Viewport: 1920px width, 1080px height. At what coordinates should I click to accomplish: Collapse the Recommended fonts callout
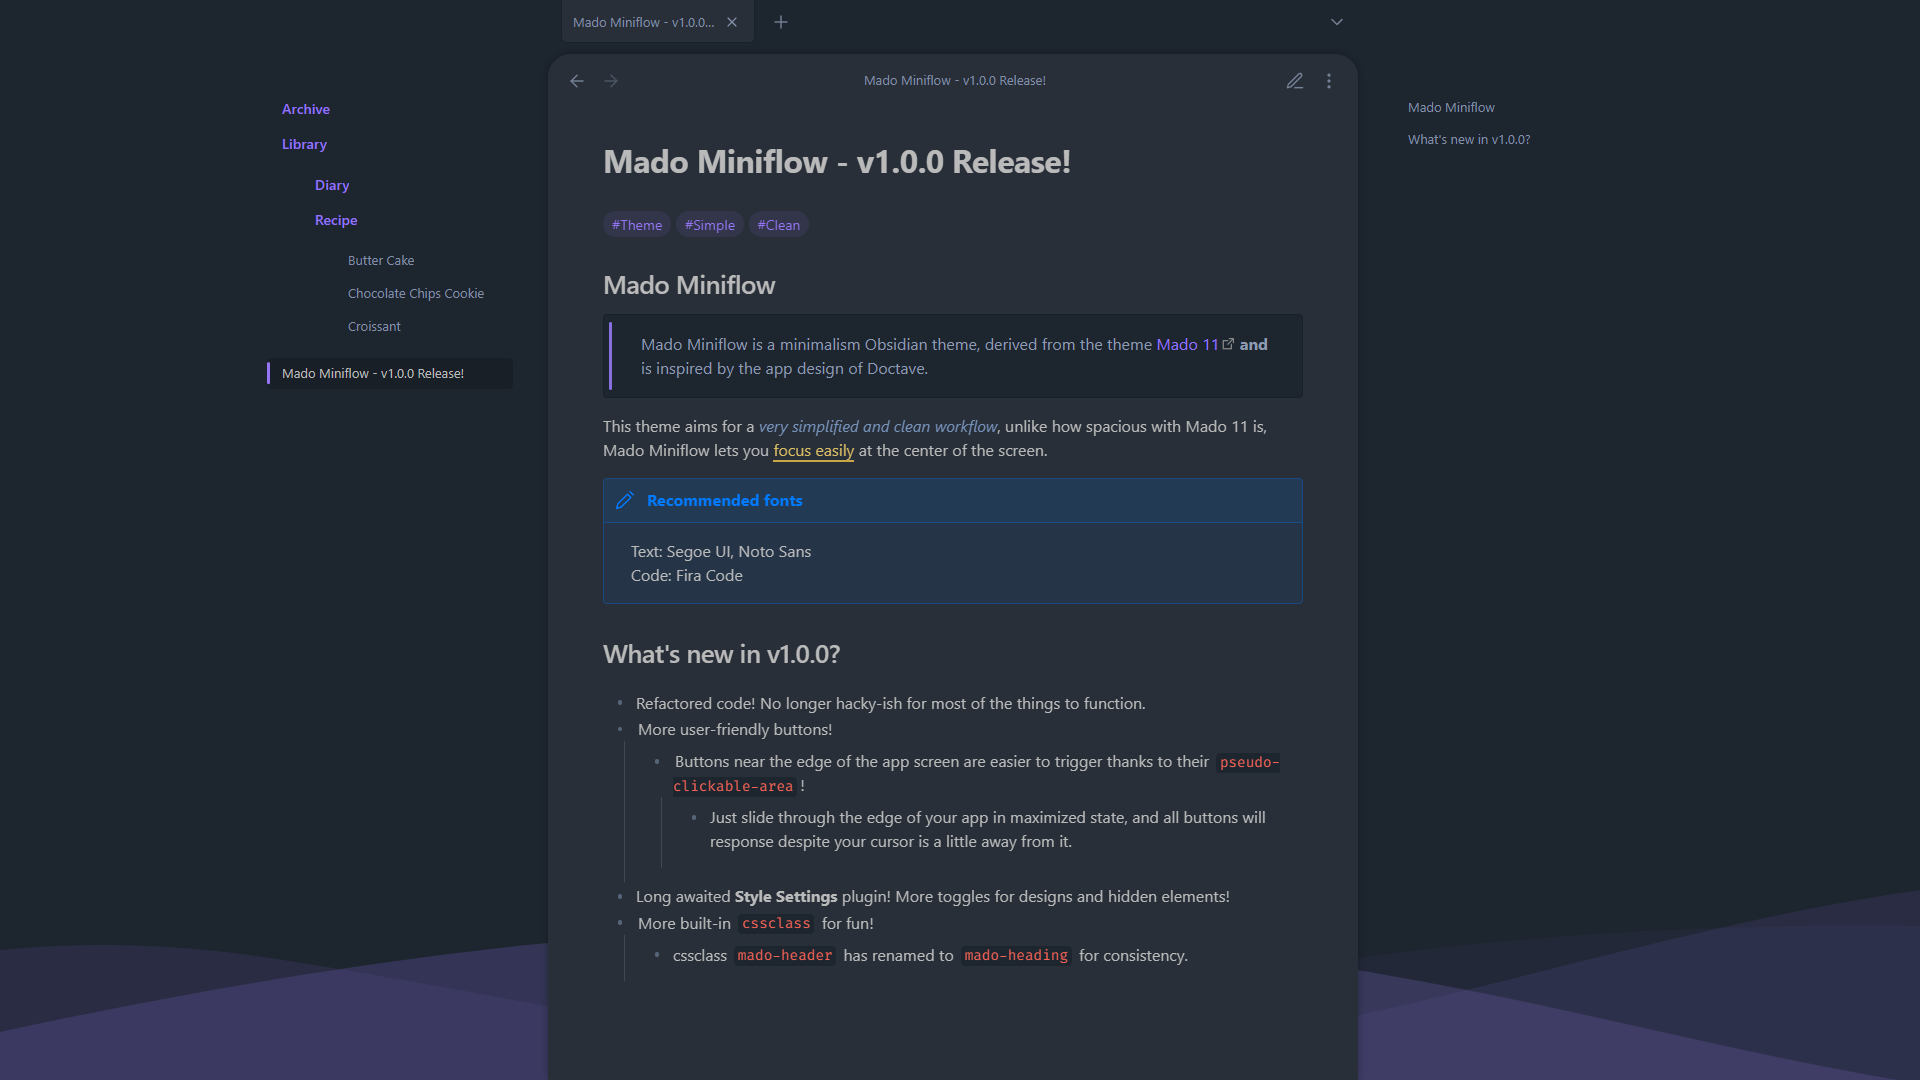[x=724, y=500]
